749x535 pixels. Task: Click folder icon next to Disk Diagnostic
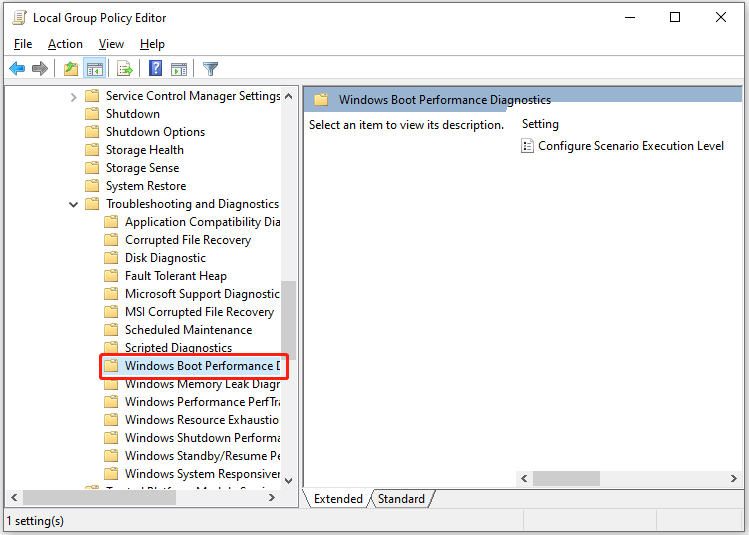pos(111,258)
